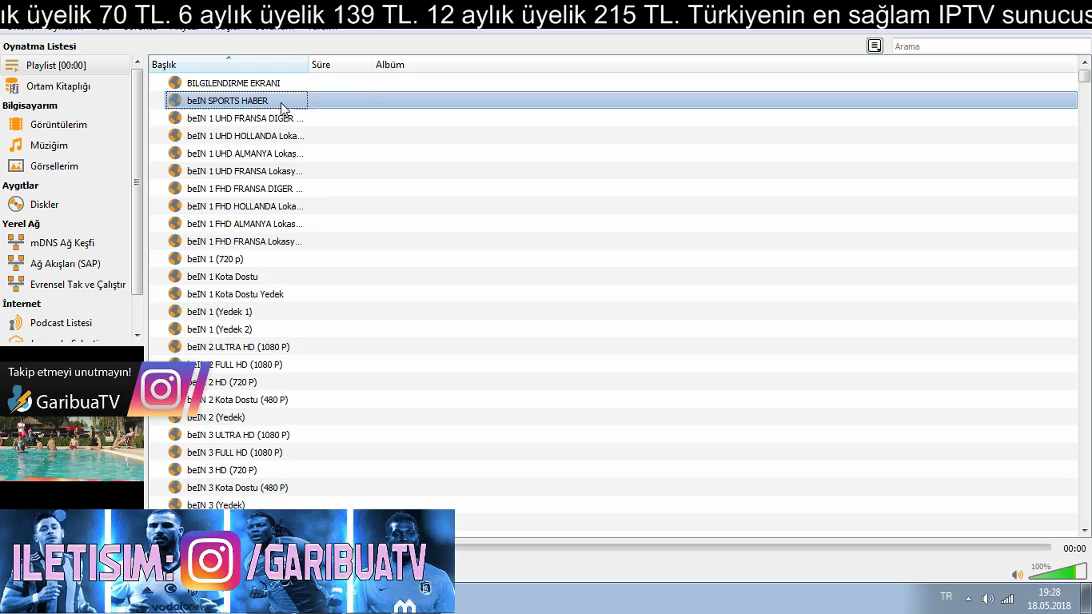This screenshot has width=1092, height=614.
Task: Sort by Albüm column header
Action: tap(390, 65)
